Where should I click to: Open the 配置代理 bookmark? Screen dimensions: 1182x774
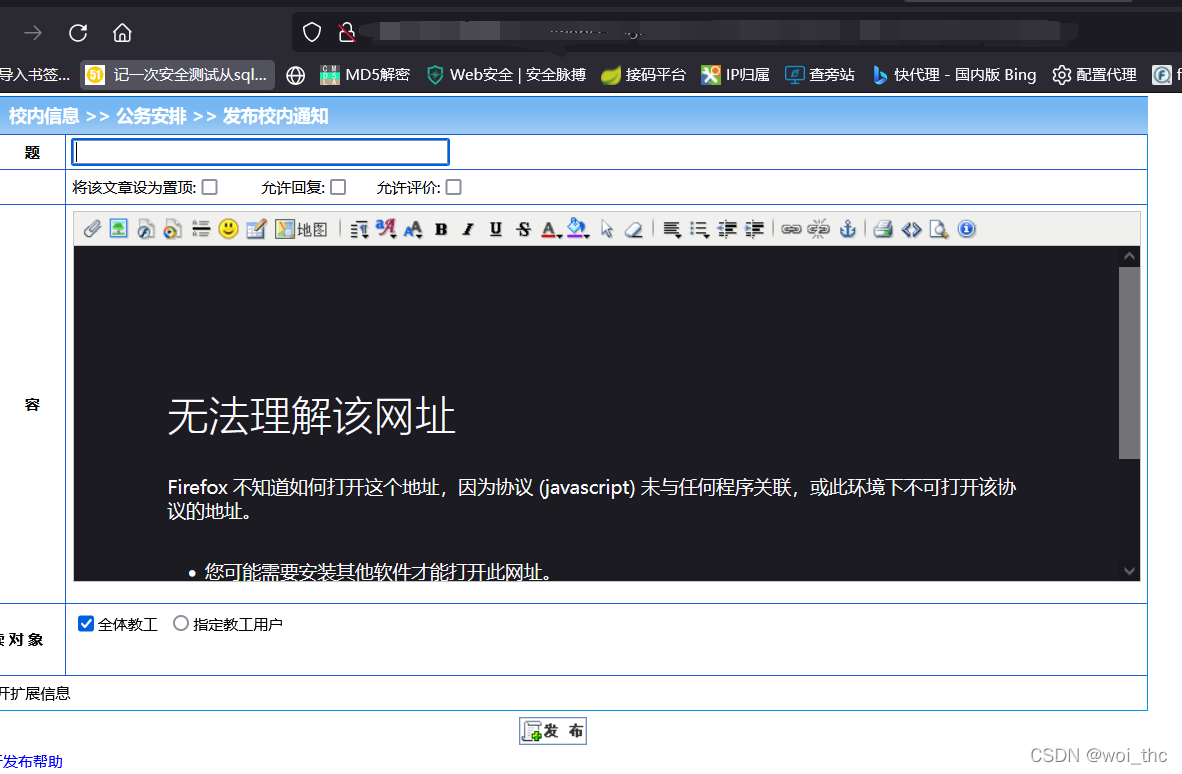[x=1094, y=75]
